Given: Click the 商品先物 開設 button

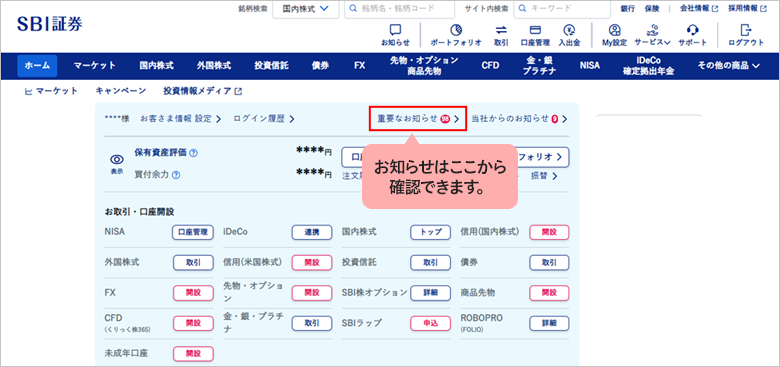Looking at the screenshot, I should click(549, 293).
